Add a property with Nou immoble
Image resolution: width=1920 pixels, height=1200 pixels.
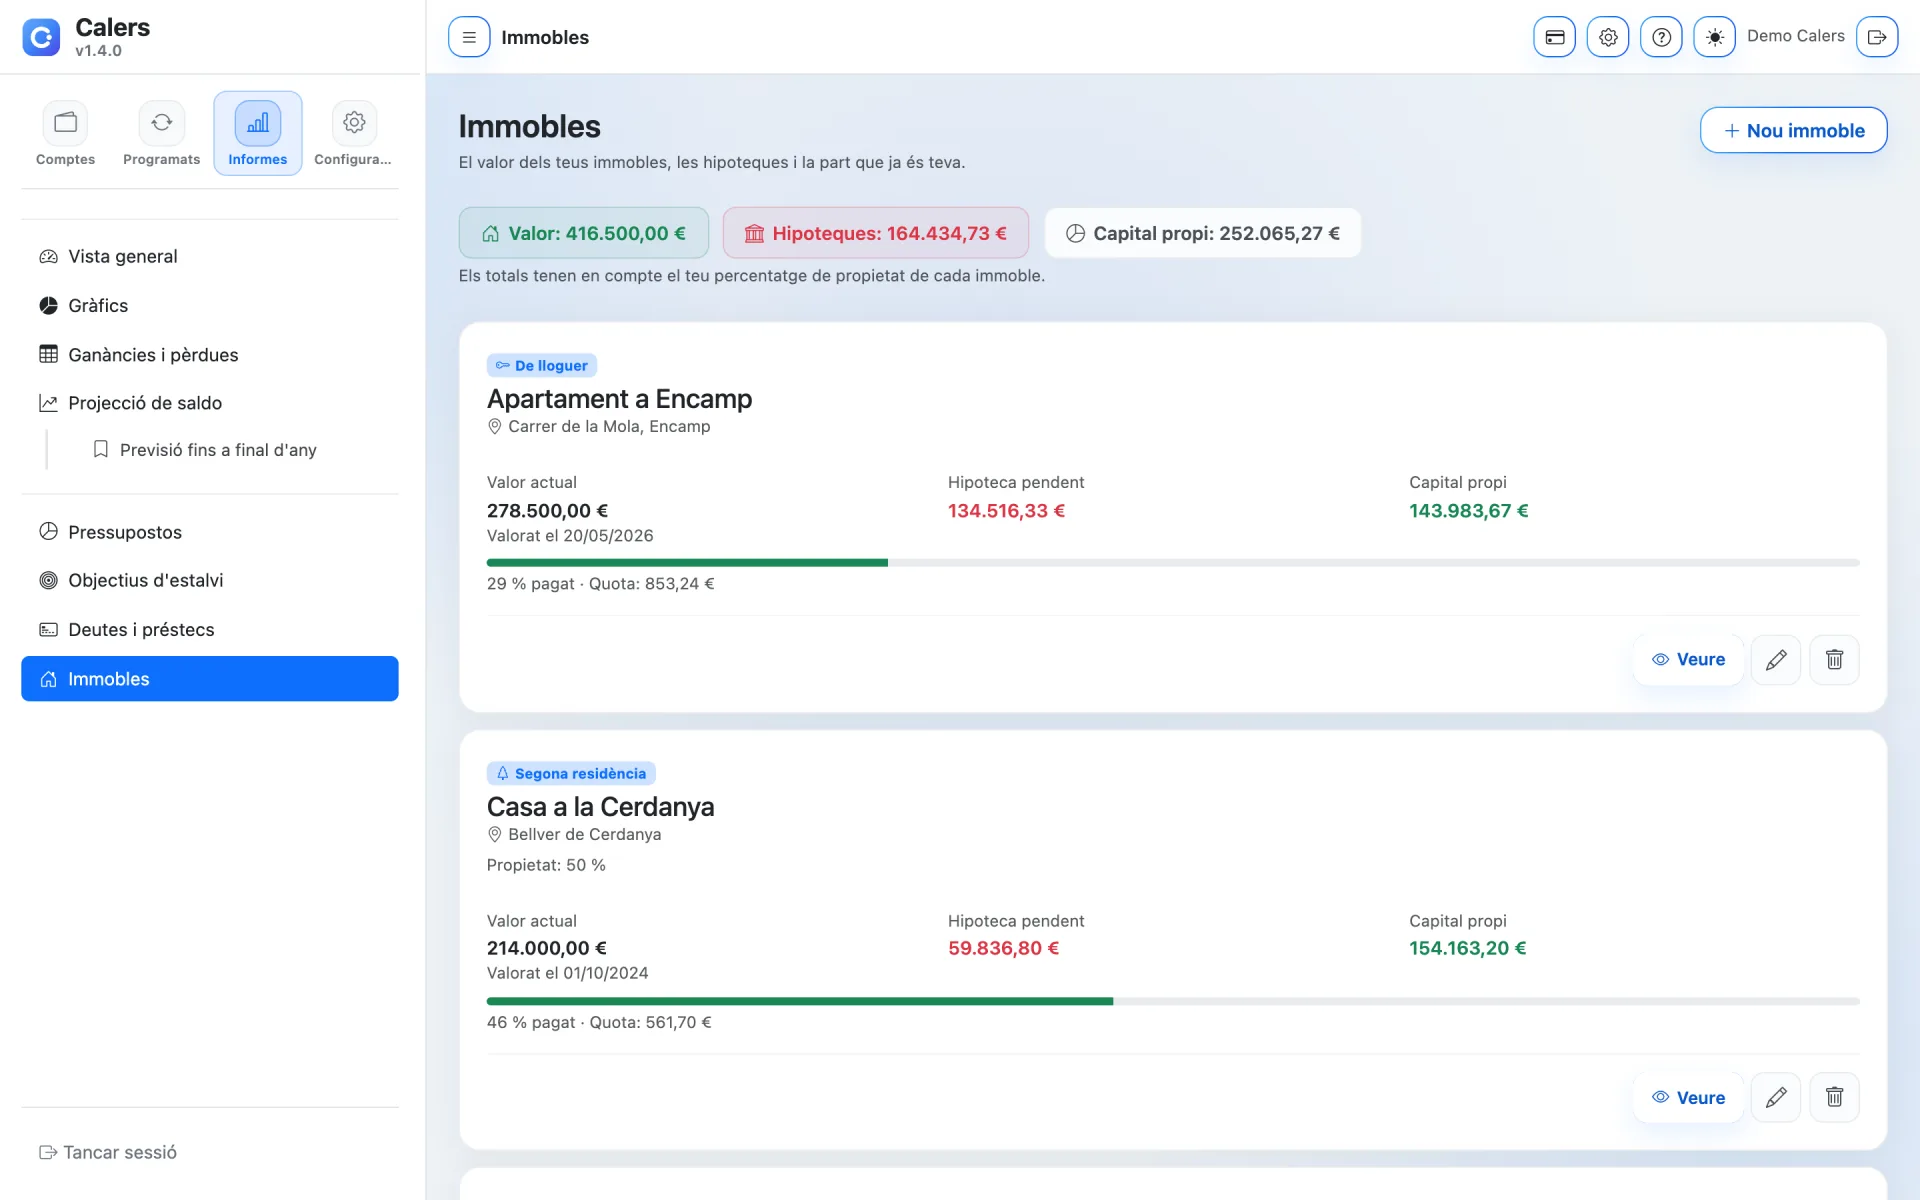click(1793, 130)
